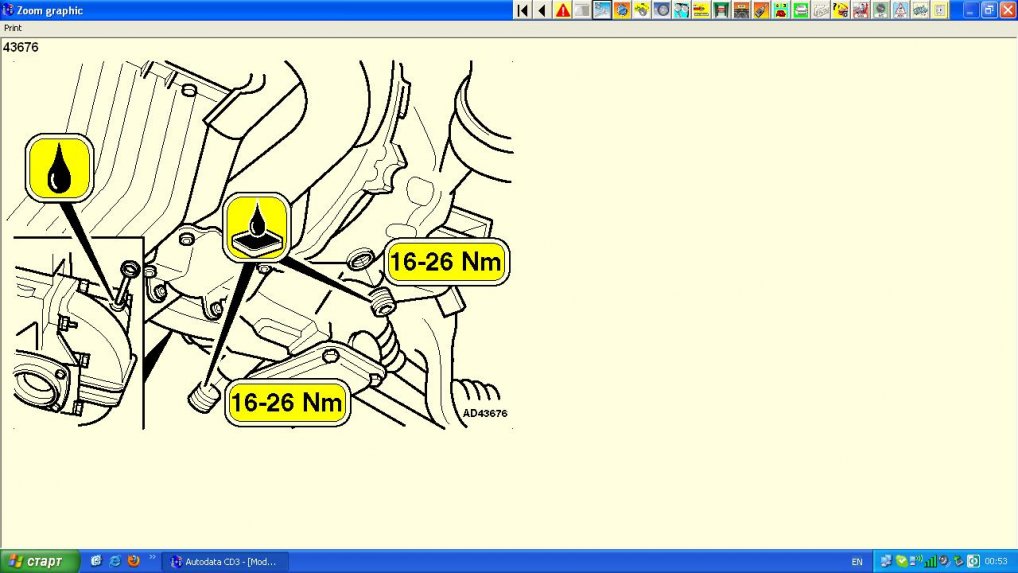
Task: Open the Print menu
Action: point(13,28)
